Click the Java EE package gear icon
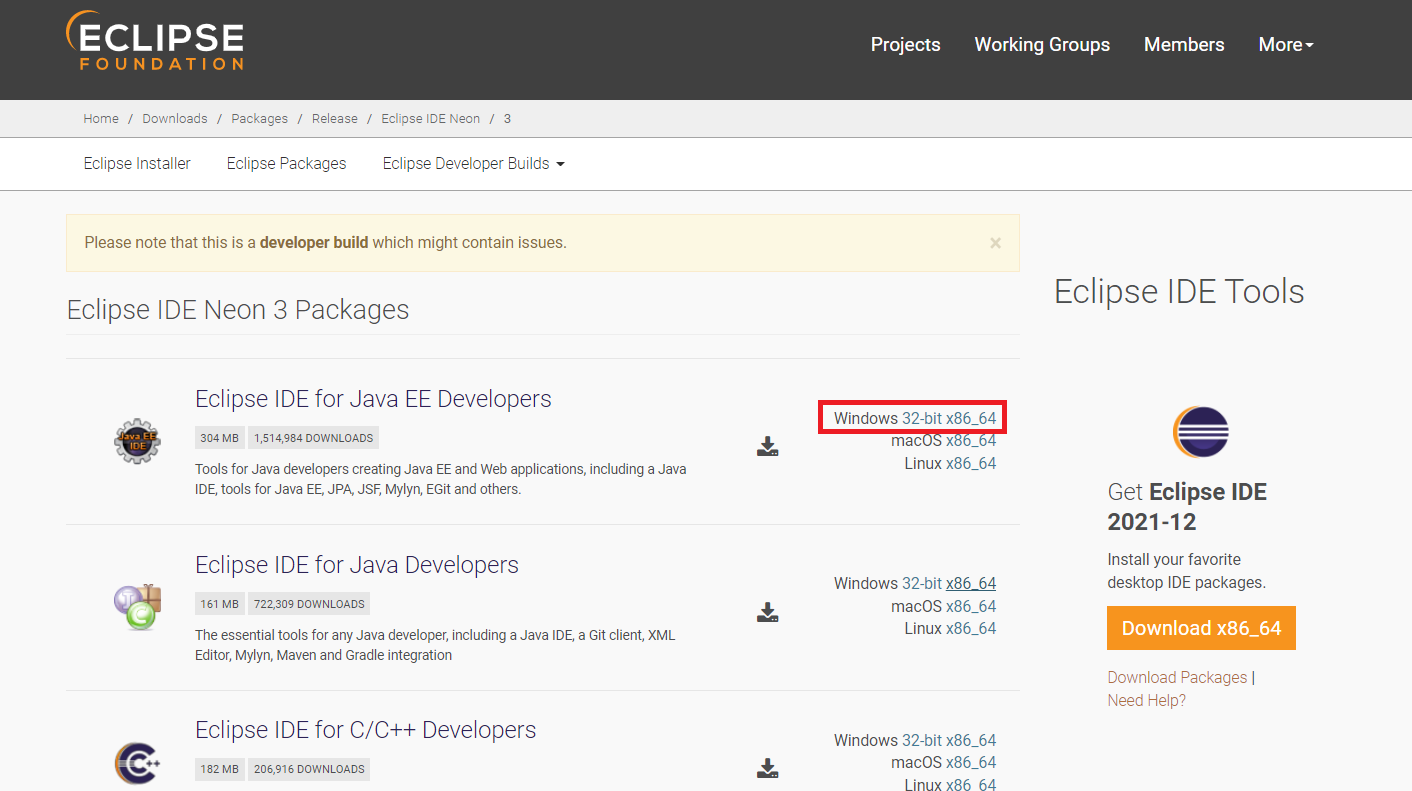This screenshot has height=791, width=1412. 137,441
